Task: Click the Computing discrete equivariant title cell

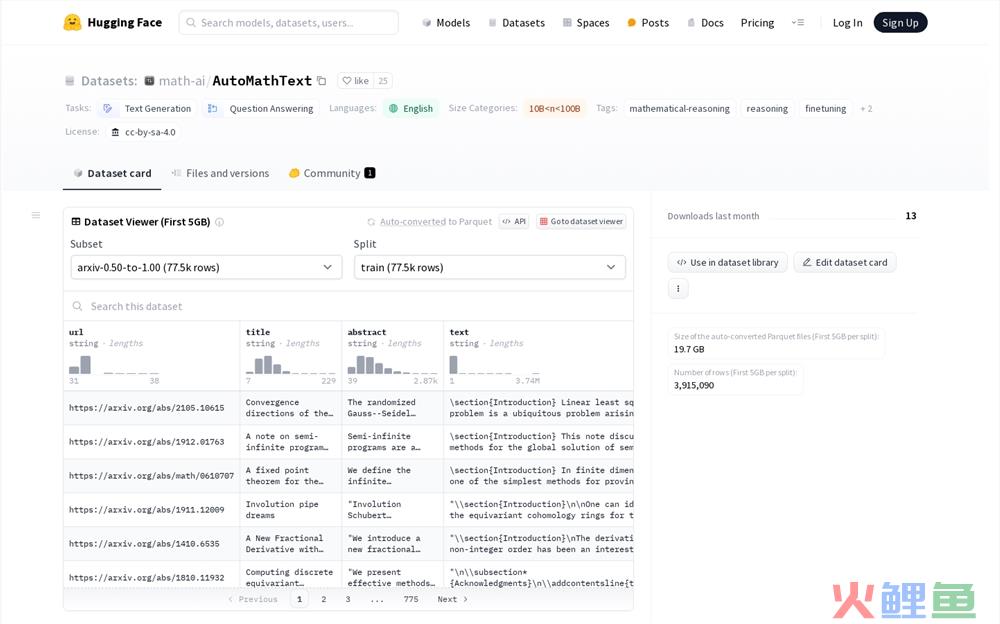Action: (291, 577)
